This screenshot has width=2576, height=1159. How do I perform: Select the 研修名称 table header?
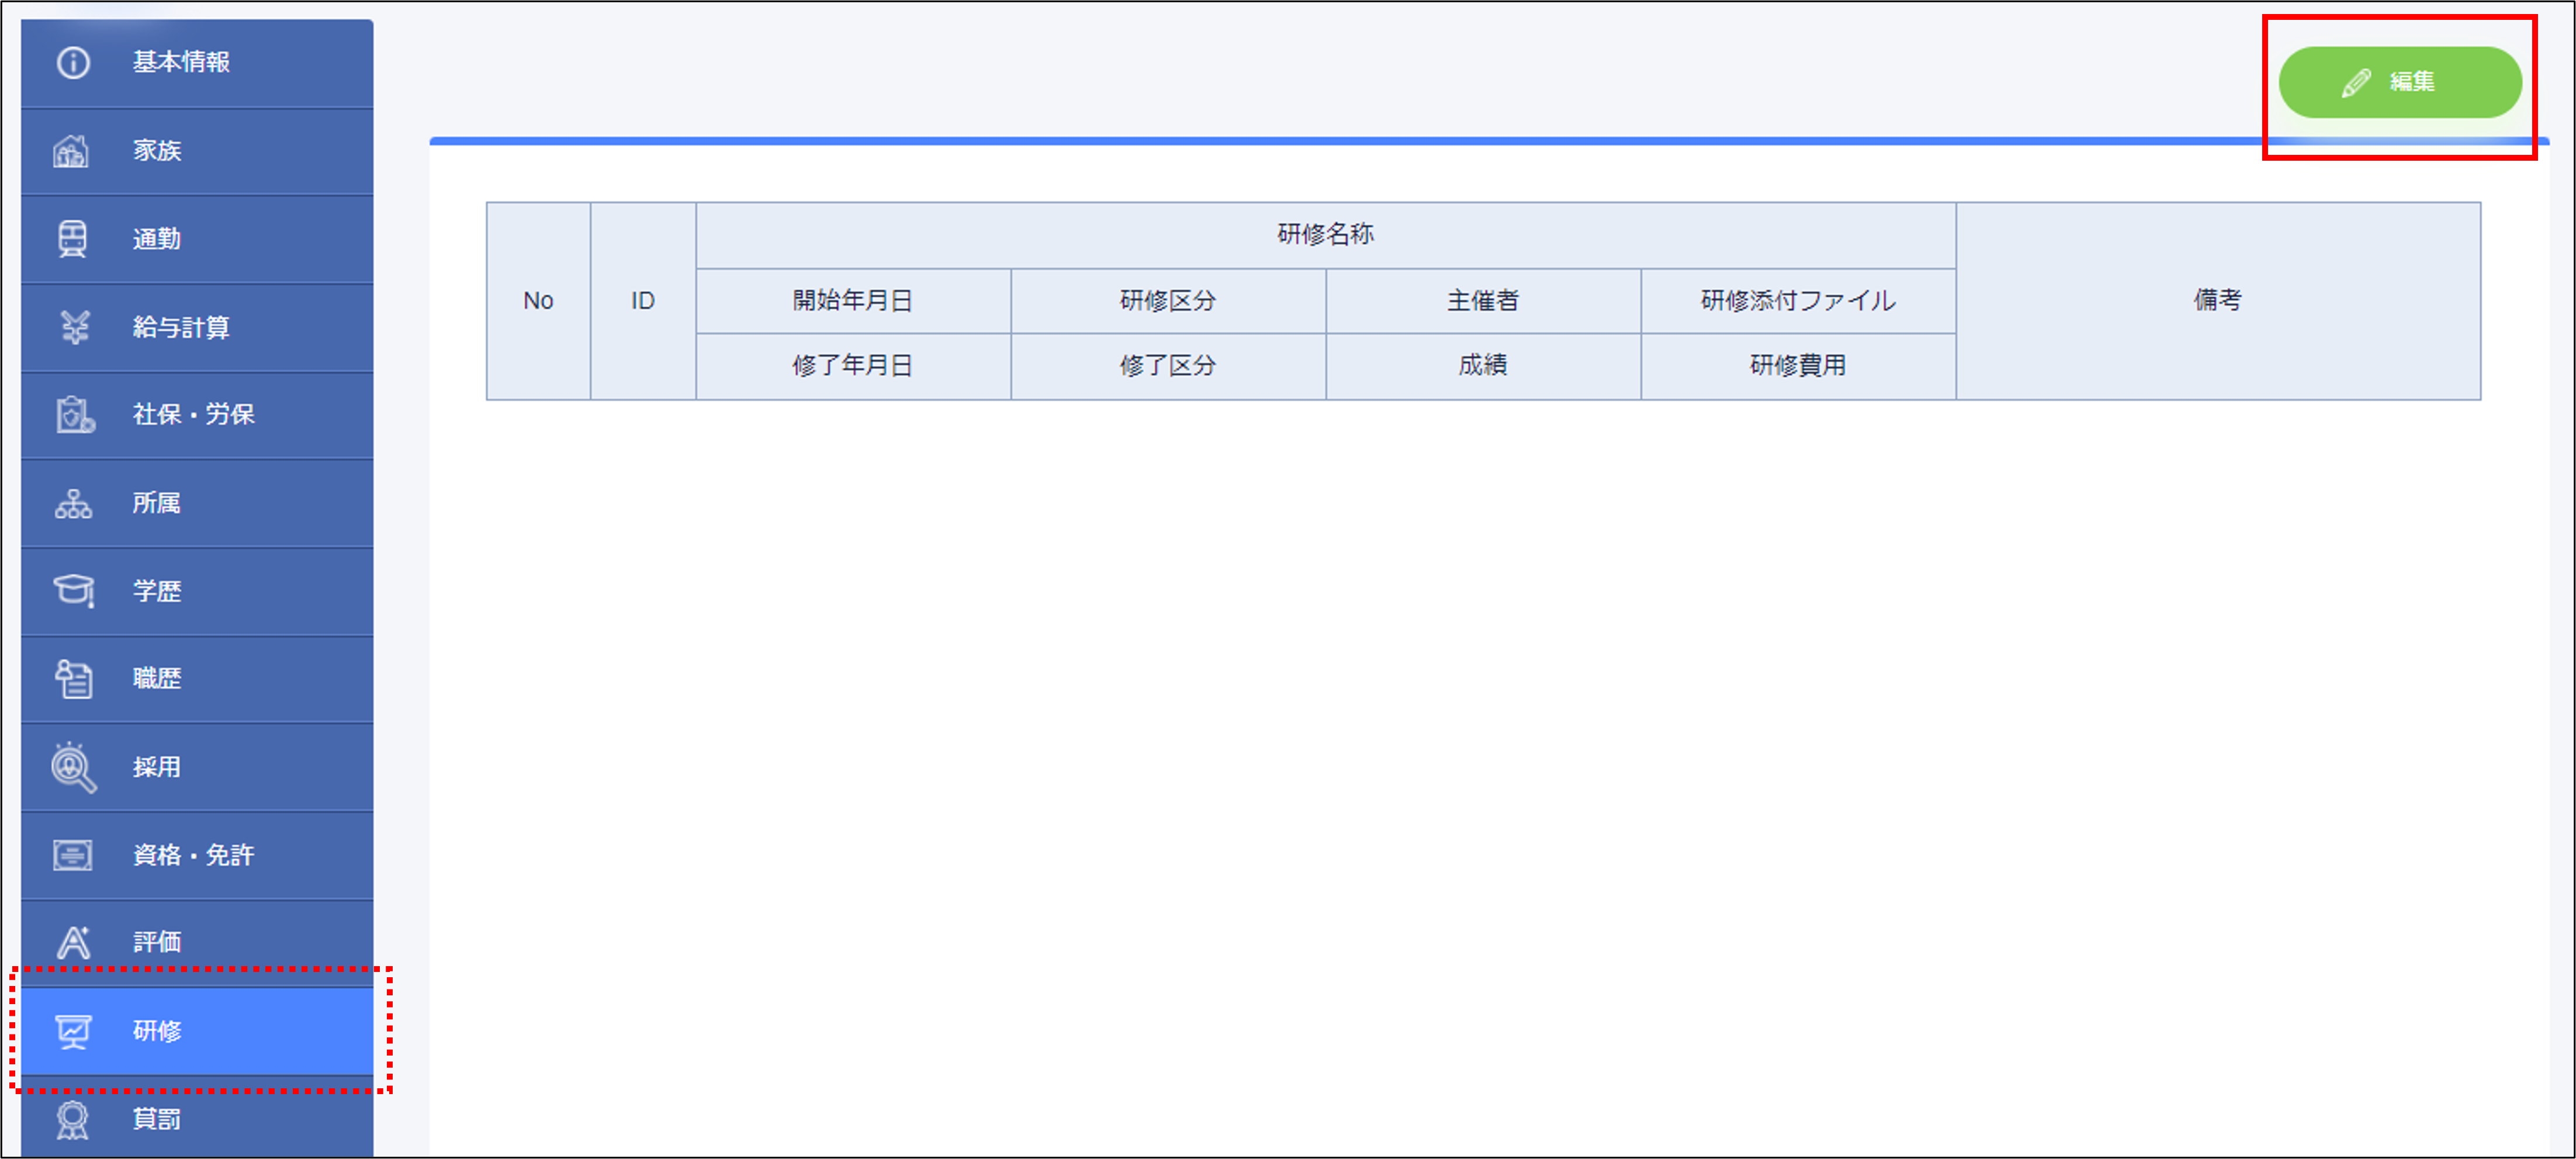coord(1325,235)
